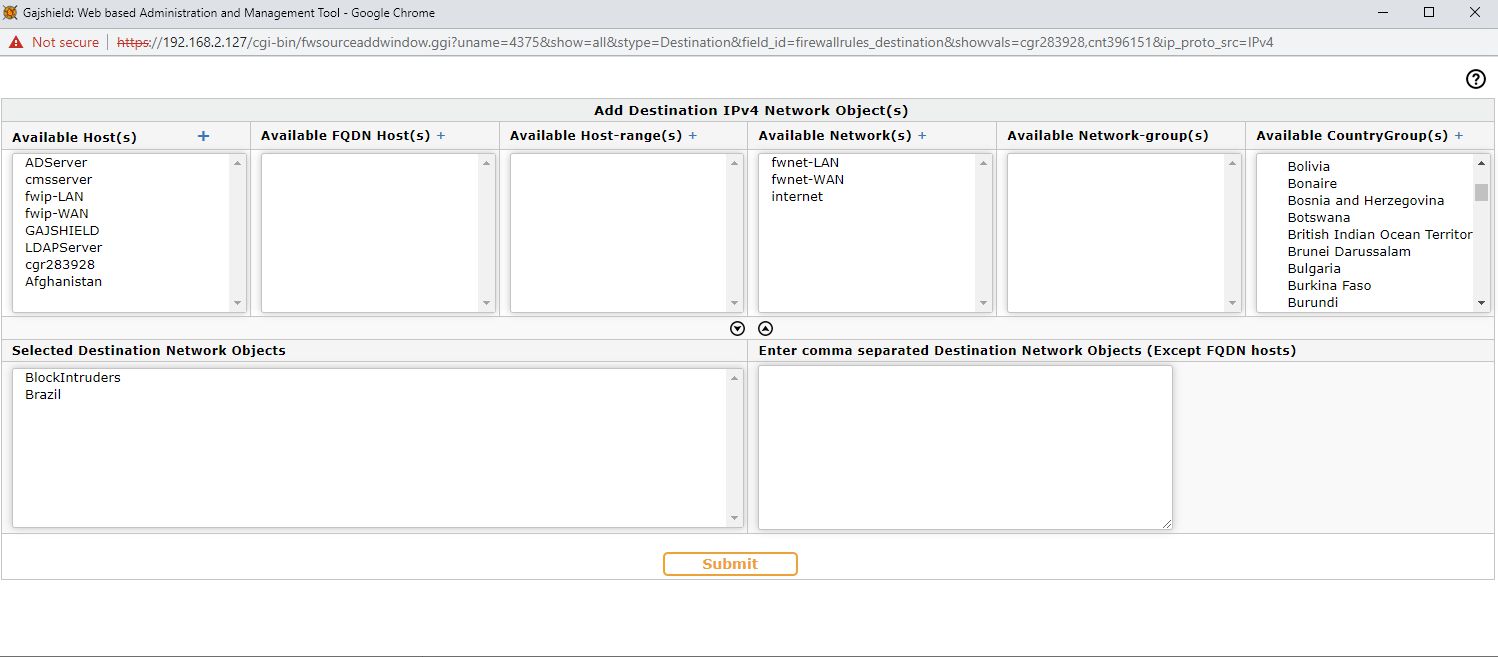Select Burundi in CountryGroup list
Viewport: 1498px width, 657px height.
point(1312,302)
